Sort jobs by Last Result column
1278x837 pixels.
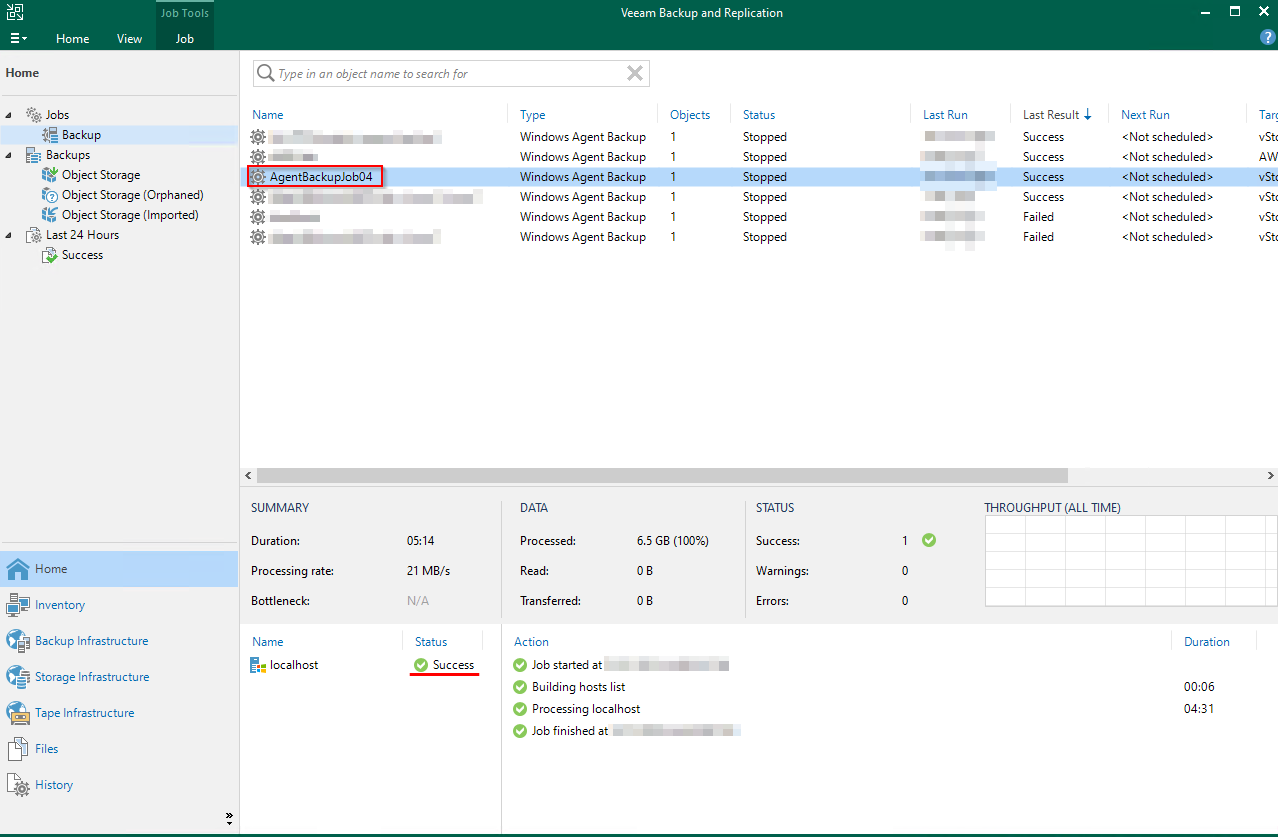click(1051, 115)
